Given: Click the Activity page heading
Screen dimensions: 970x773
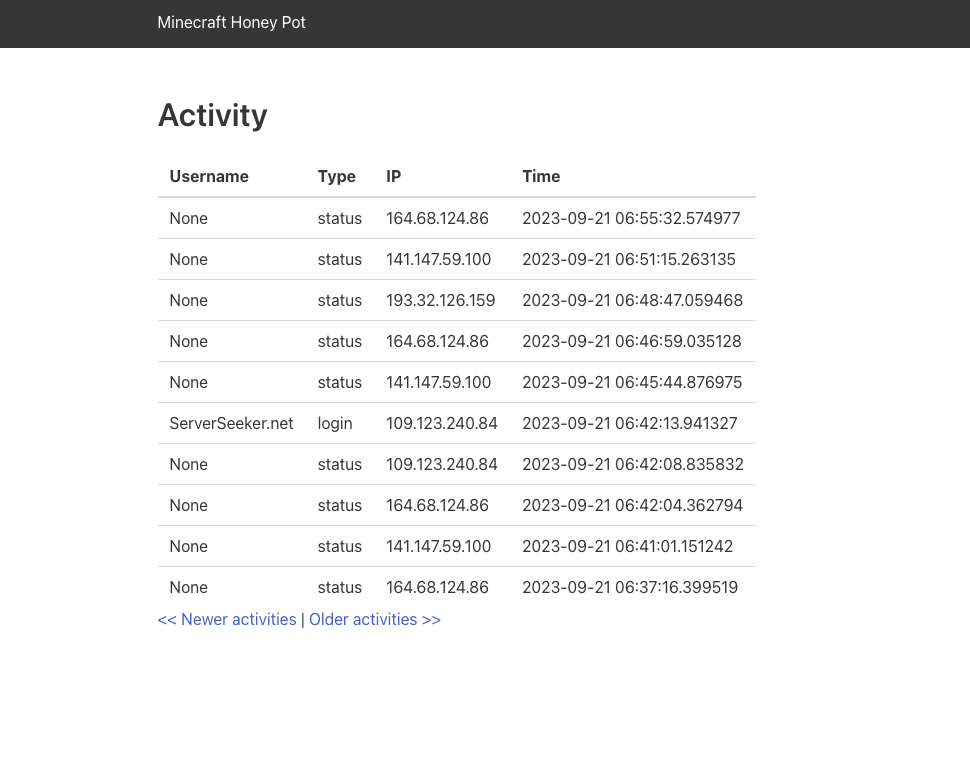Looking at the screenshot, I should coord(212,115).
